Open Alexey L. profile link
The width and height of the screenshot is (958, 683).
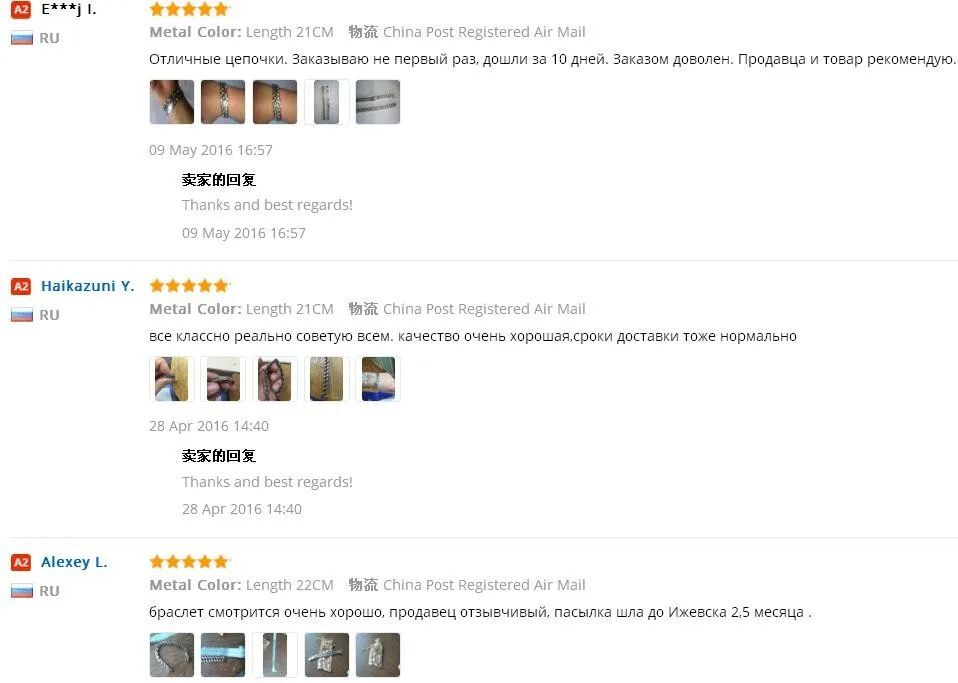[74, 562]
